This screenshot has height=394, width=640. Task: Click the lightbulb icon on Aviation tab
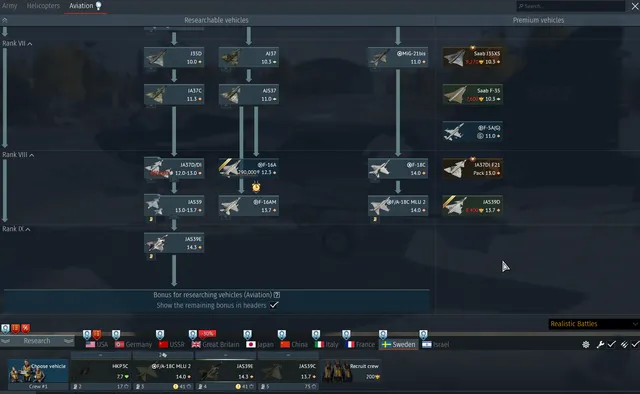(x=98, y=6)
